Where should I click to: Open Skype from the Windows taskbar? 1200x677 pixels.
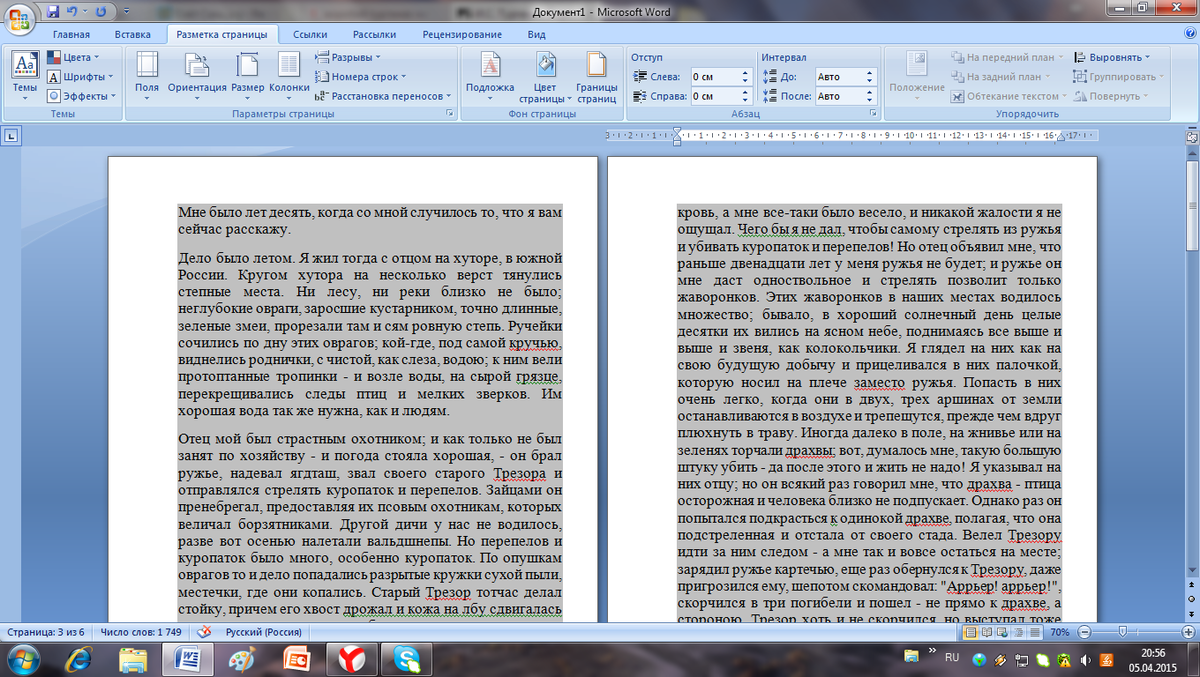tap(406, 659)
